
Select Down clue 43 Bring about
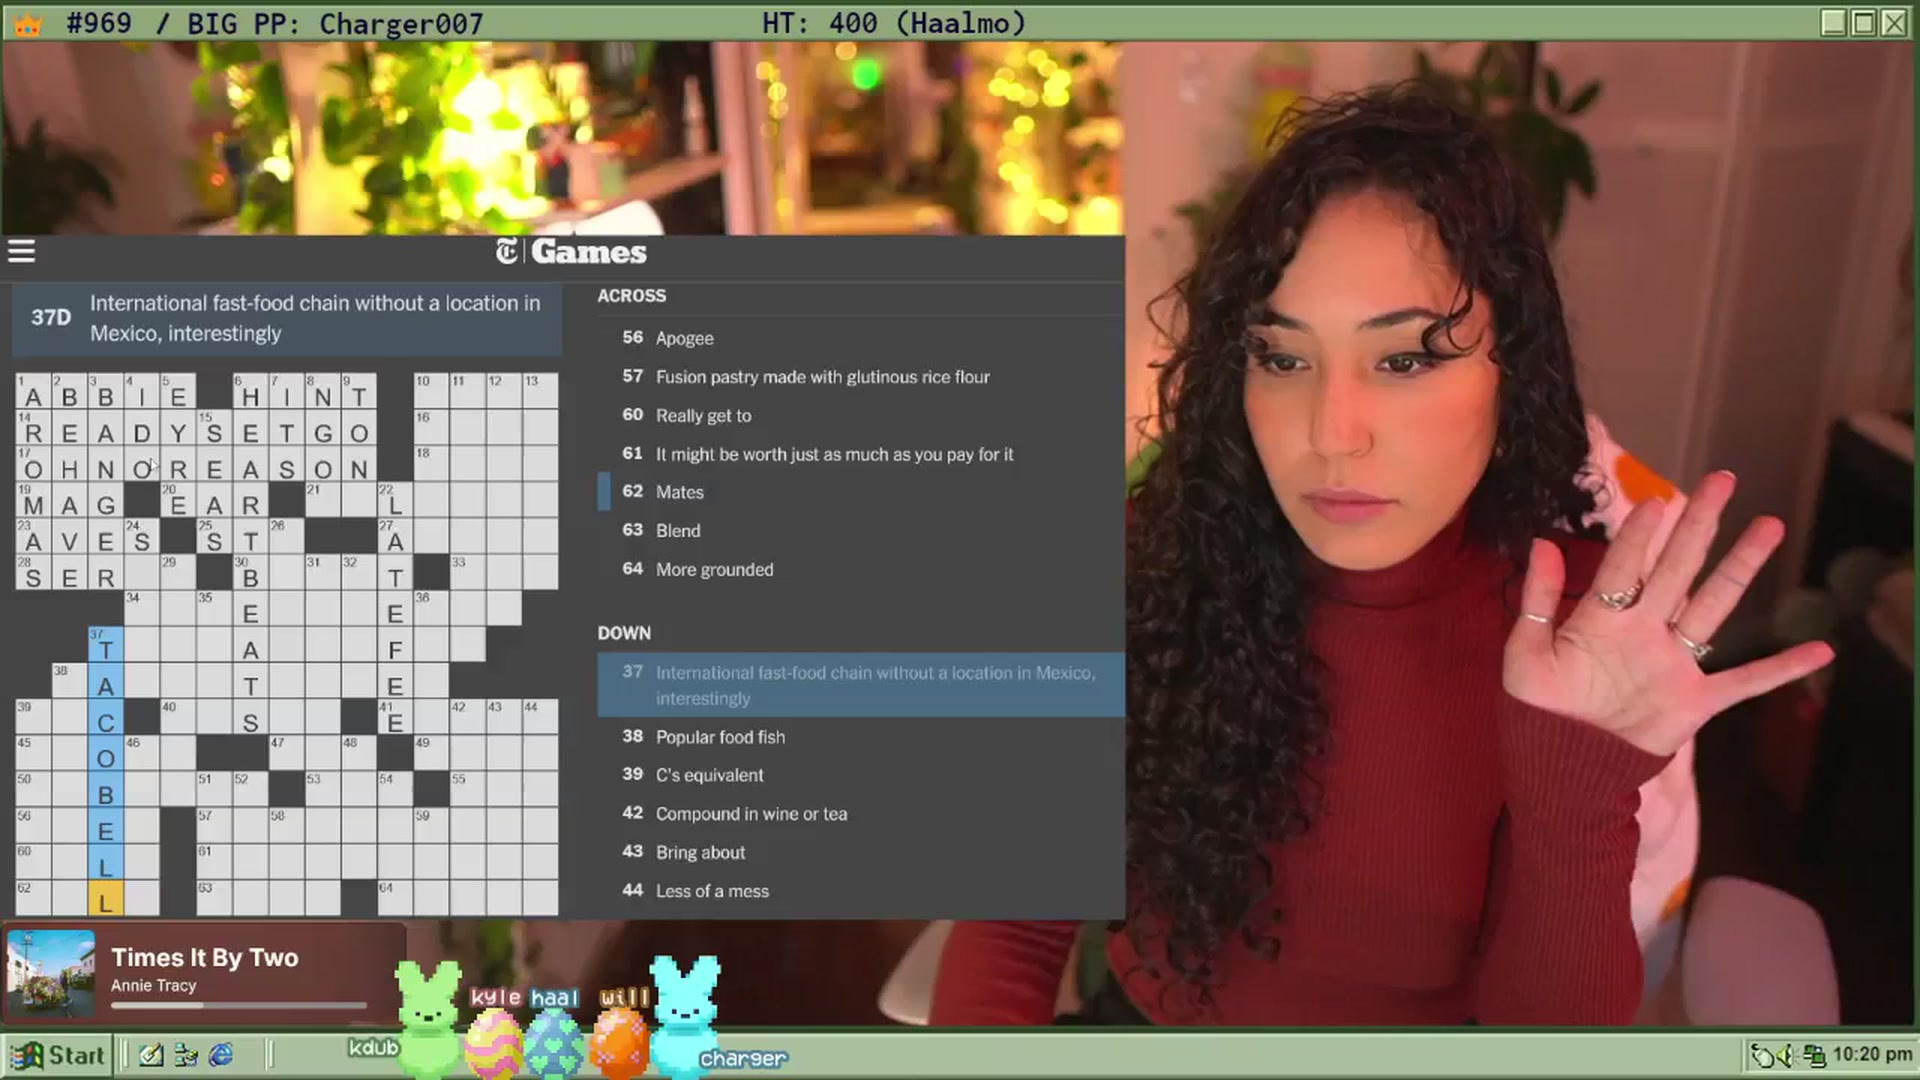pyautogui.click(x=861, y=852)
